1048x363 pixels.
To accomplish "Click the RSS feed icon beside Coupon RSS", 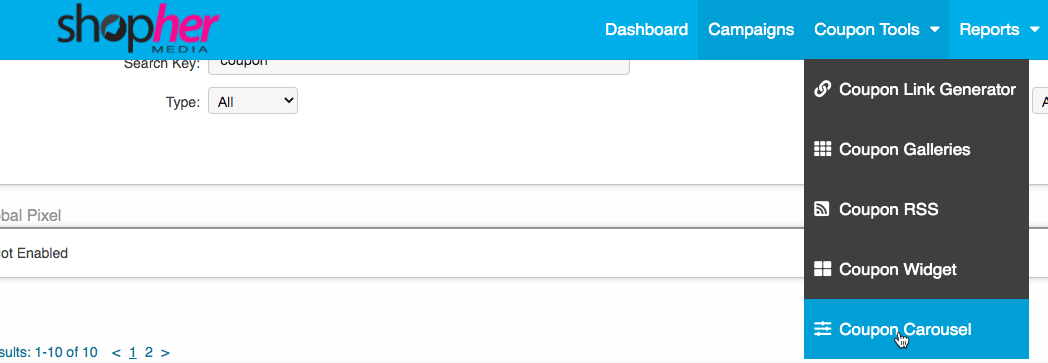I will point(822,209).
